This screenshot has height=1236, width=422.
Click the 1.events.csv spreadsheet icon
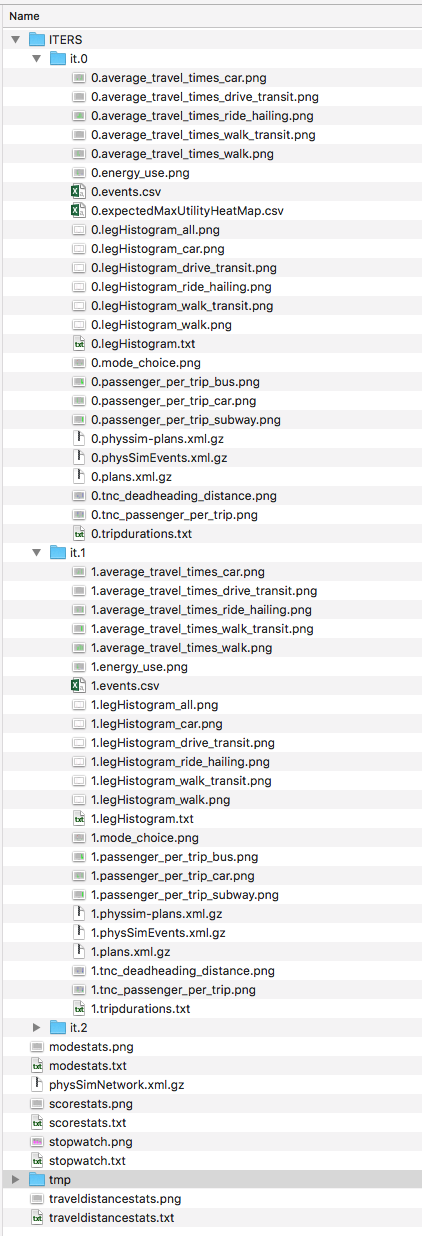79,686
